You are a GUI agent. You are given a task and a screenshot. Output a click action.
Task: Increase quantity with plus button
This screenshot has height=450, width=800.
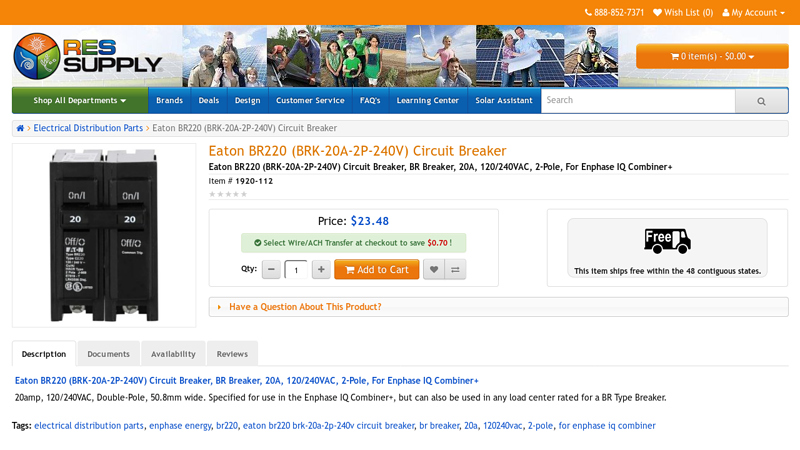click(x=321, y=269)
